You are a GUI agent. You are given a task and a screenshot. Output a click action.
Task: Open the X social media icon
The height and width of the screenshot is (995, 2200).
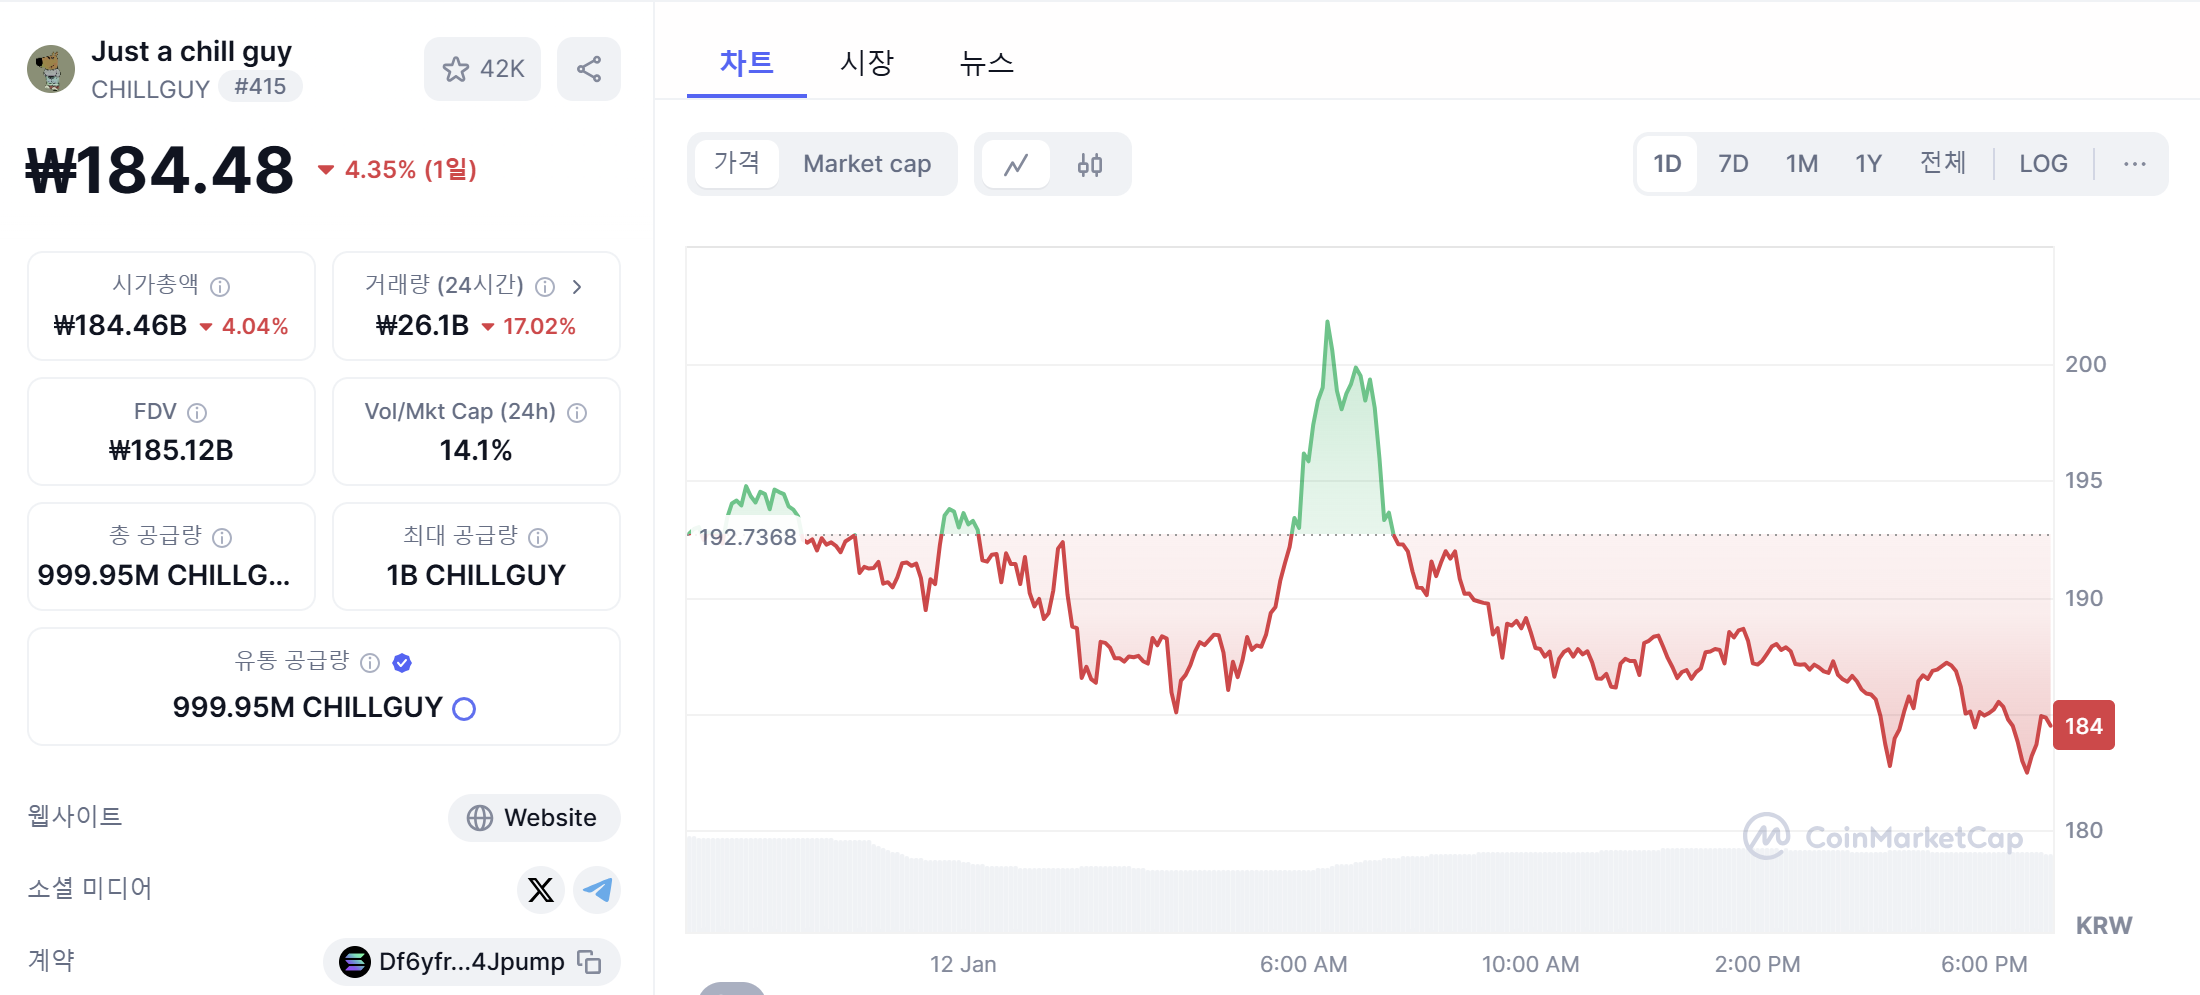coord(541,889)
